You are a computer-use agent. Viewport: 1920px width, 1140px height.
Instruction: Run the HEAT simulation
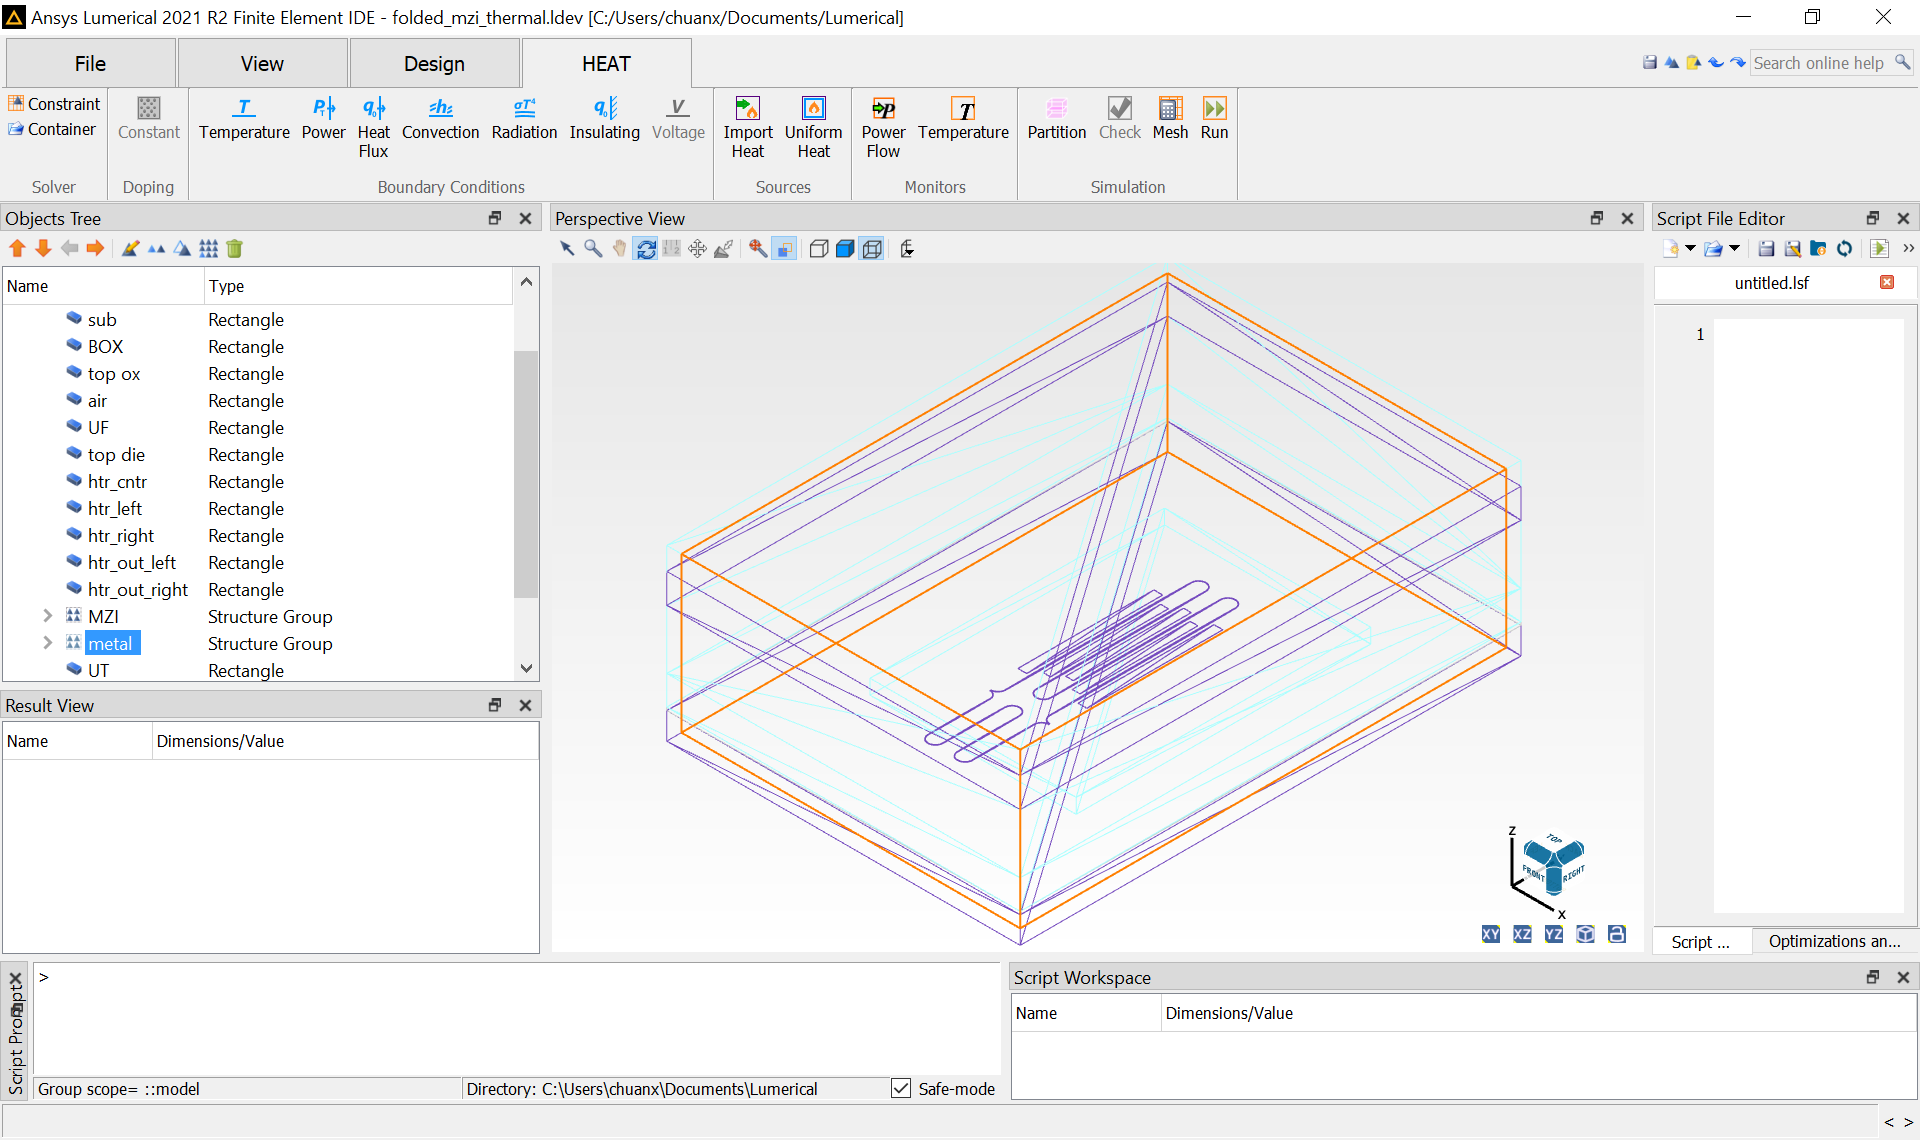tap(1214, 120)
